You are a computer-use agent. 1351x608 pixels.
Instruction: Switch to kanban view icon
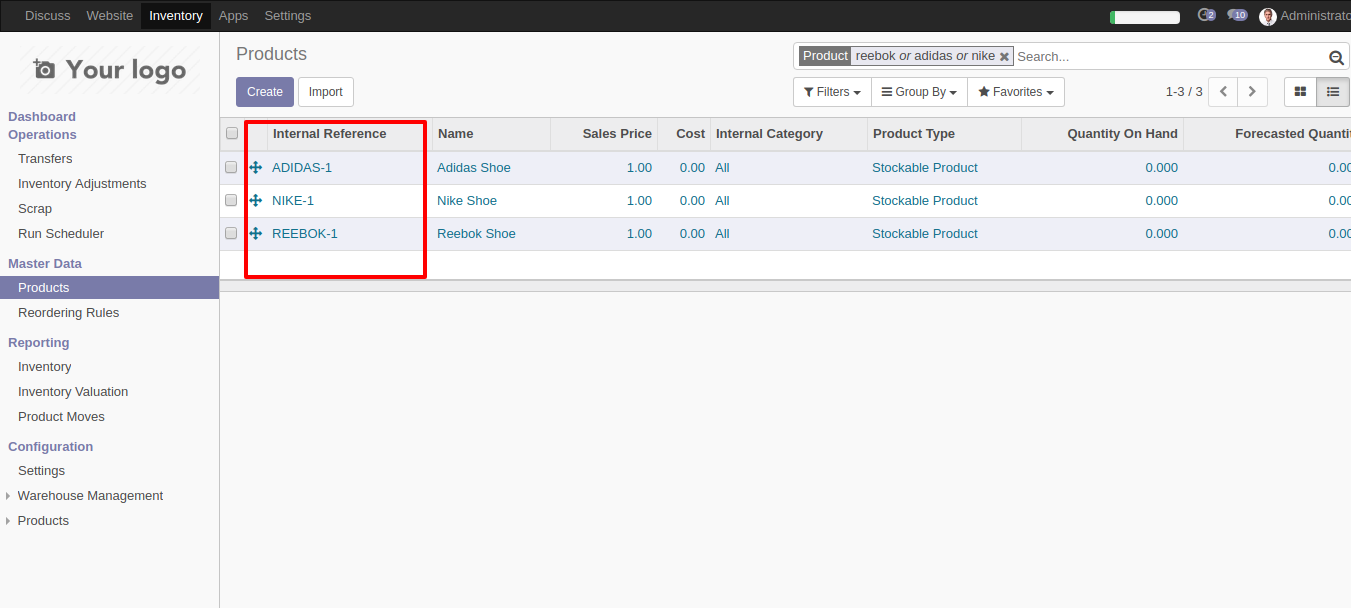[1300, 92]
